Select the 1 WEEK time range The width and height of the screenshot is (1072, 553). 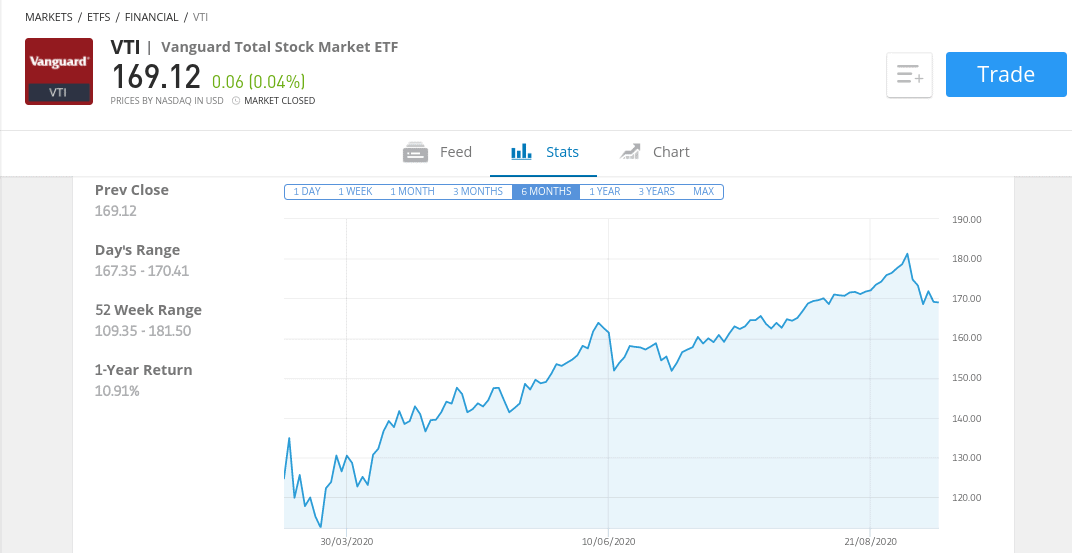[x=355, y=191]
